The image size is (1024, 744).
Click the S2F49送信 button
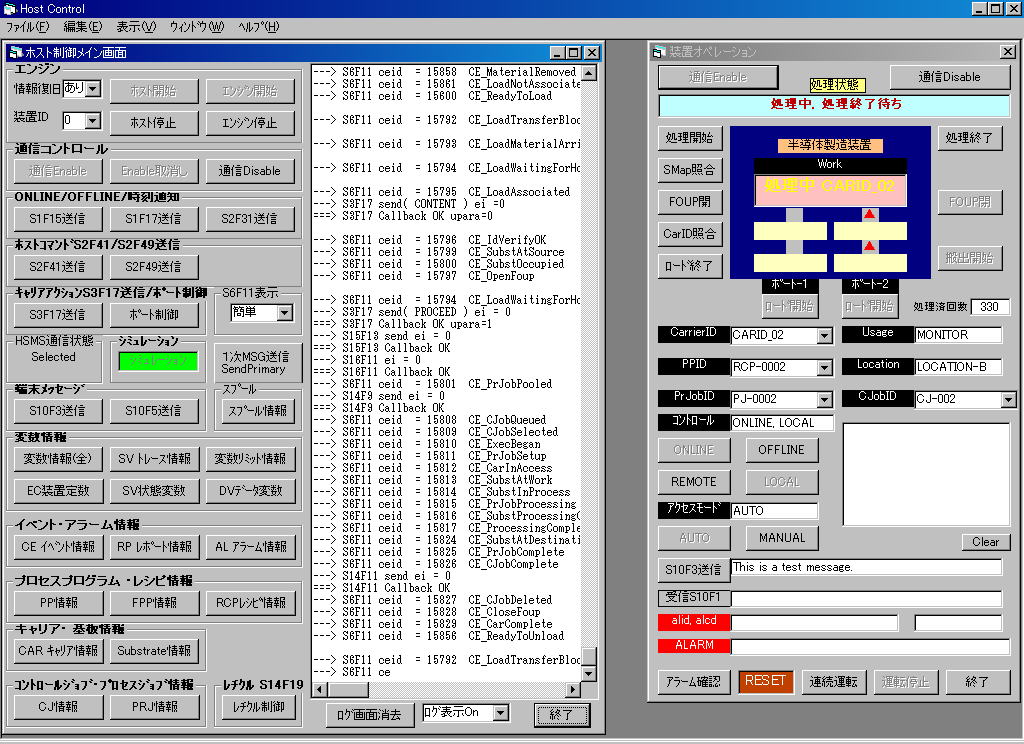click(153, 267)
